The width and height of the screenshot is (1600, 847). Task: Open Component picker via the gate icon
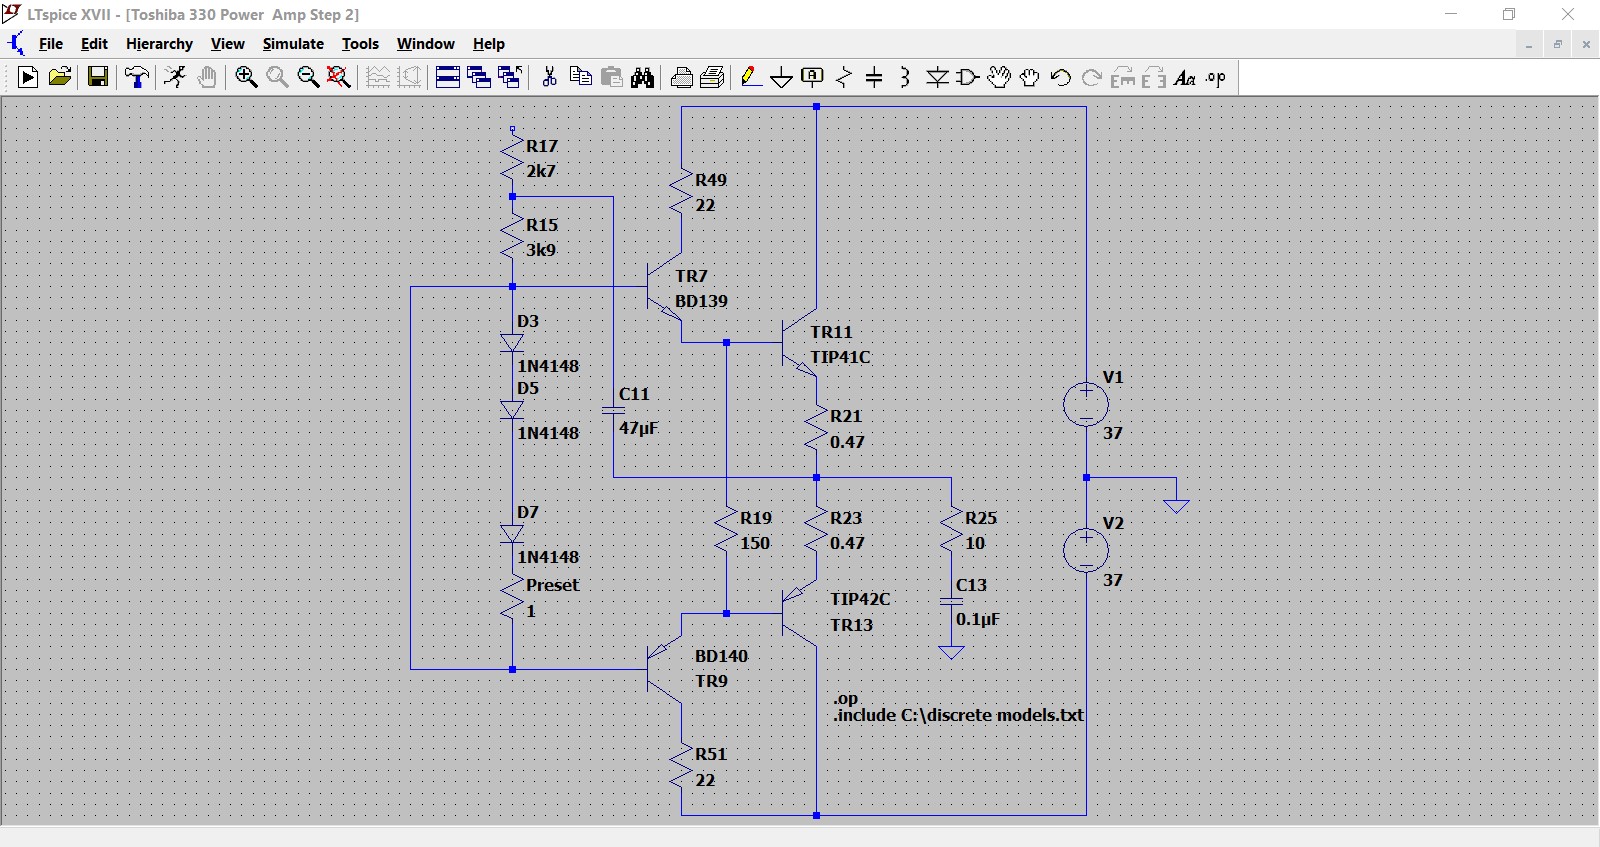pyautogui.click(x=968, y=77)
